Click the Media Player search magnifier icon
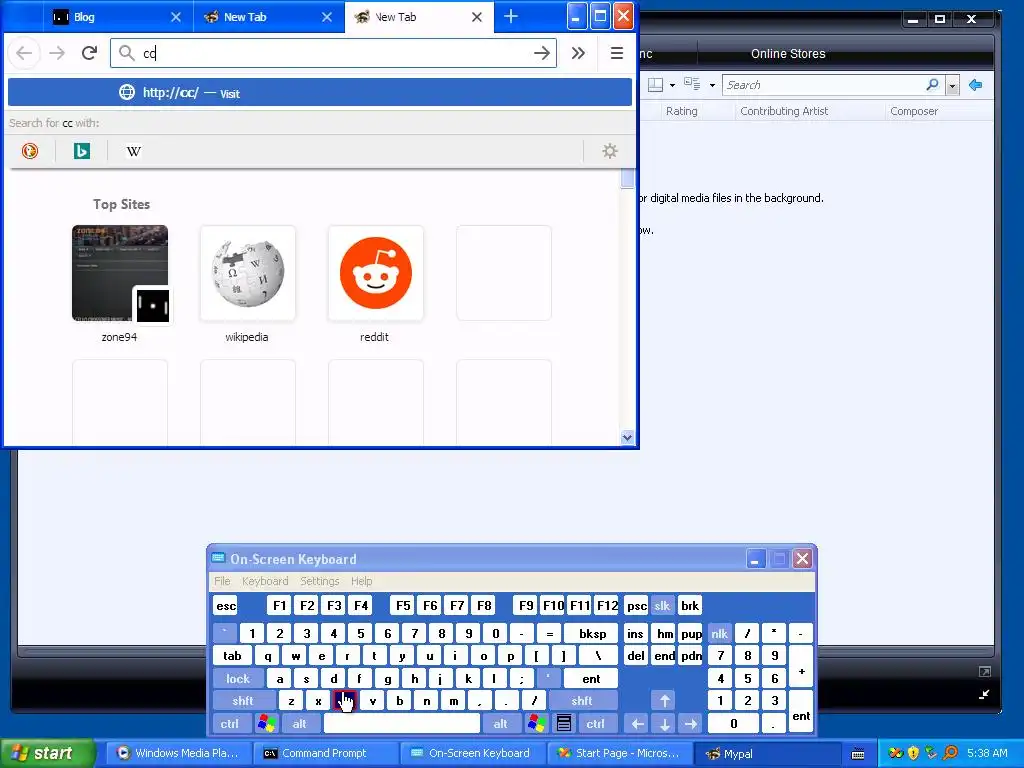 (933, 85)
